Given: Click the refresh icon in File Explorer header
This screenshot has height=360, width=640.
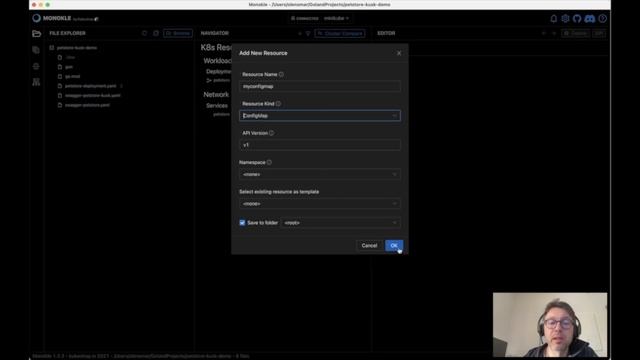Looking at the screenshot, I should click(144, 33).
